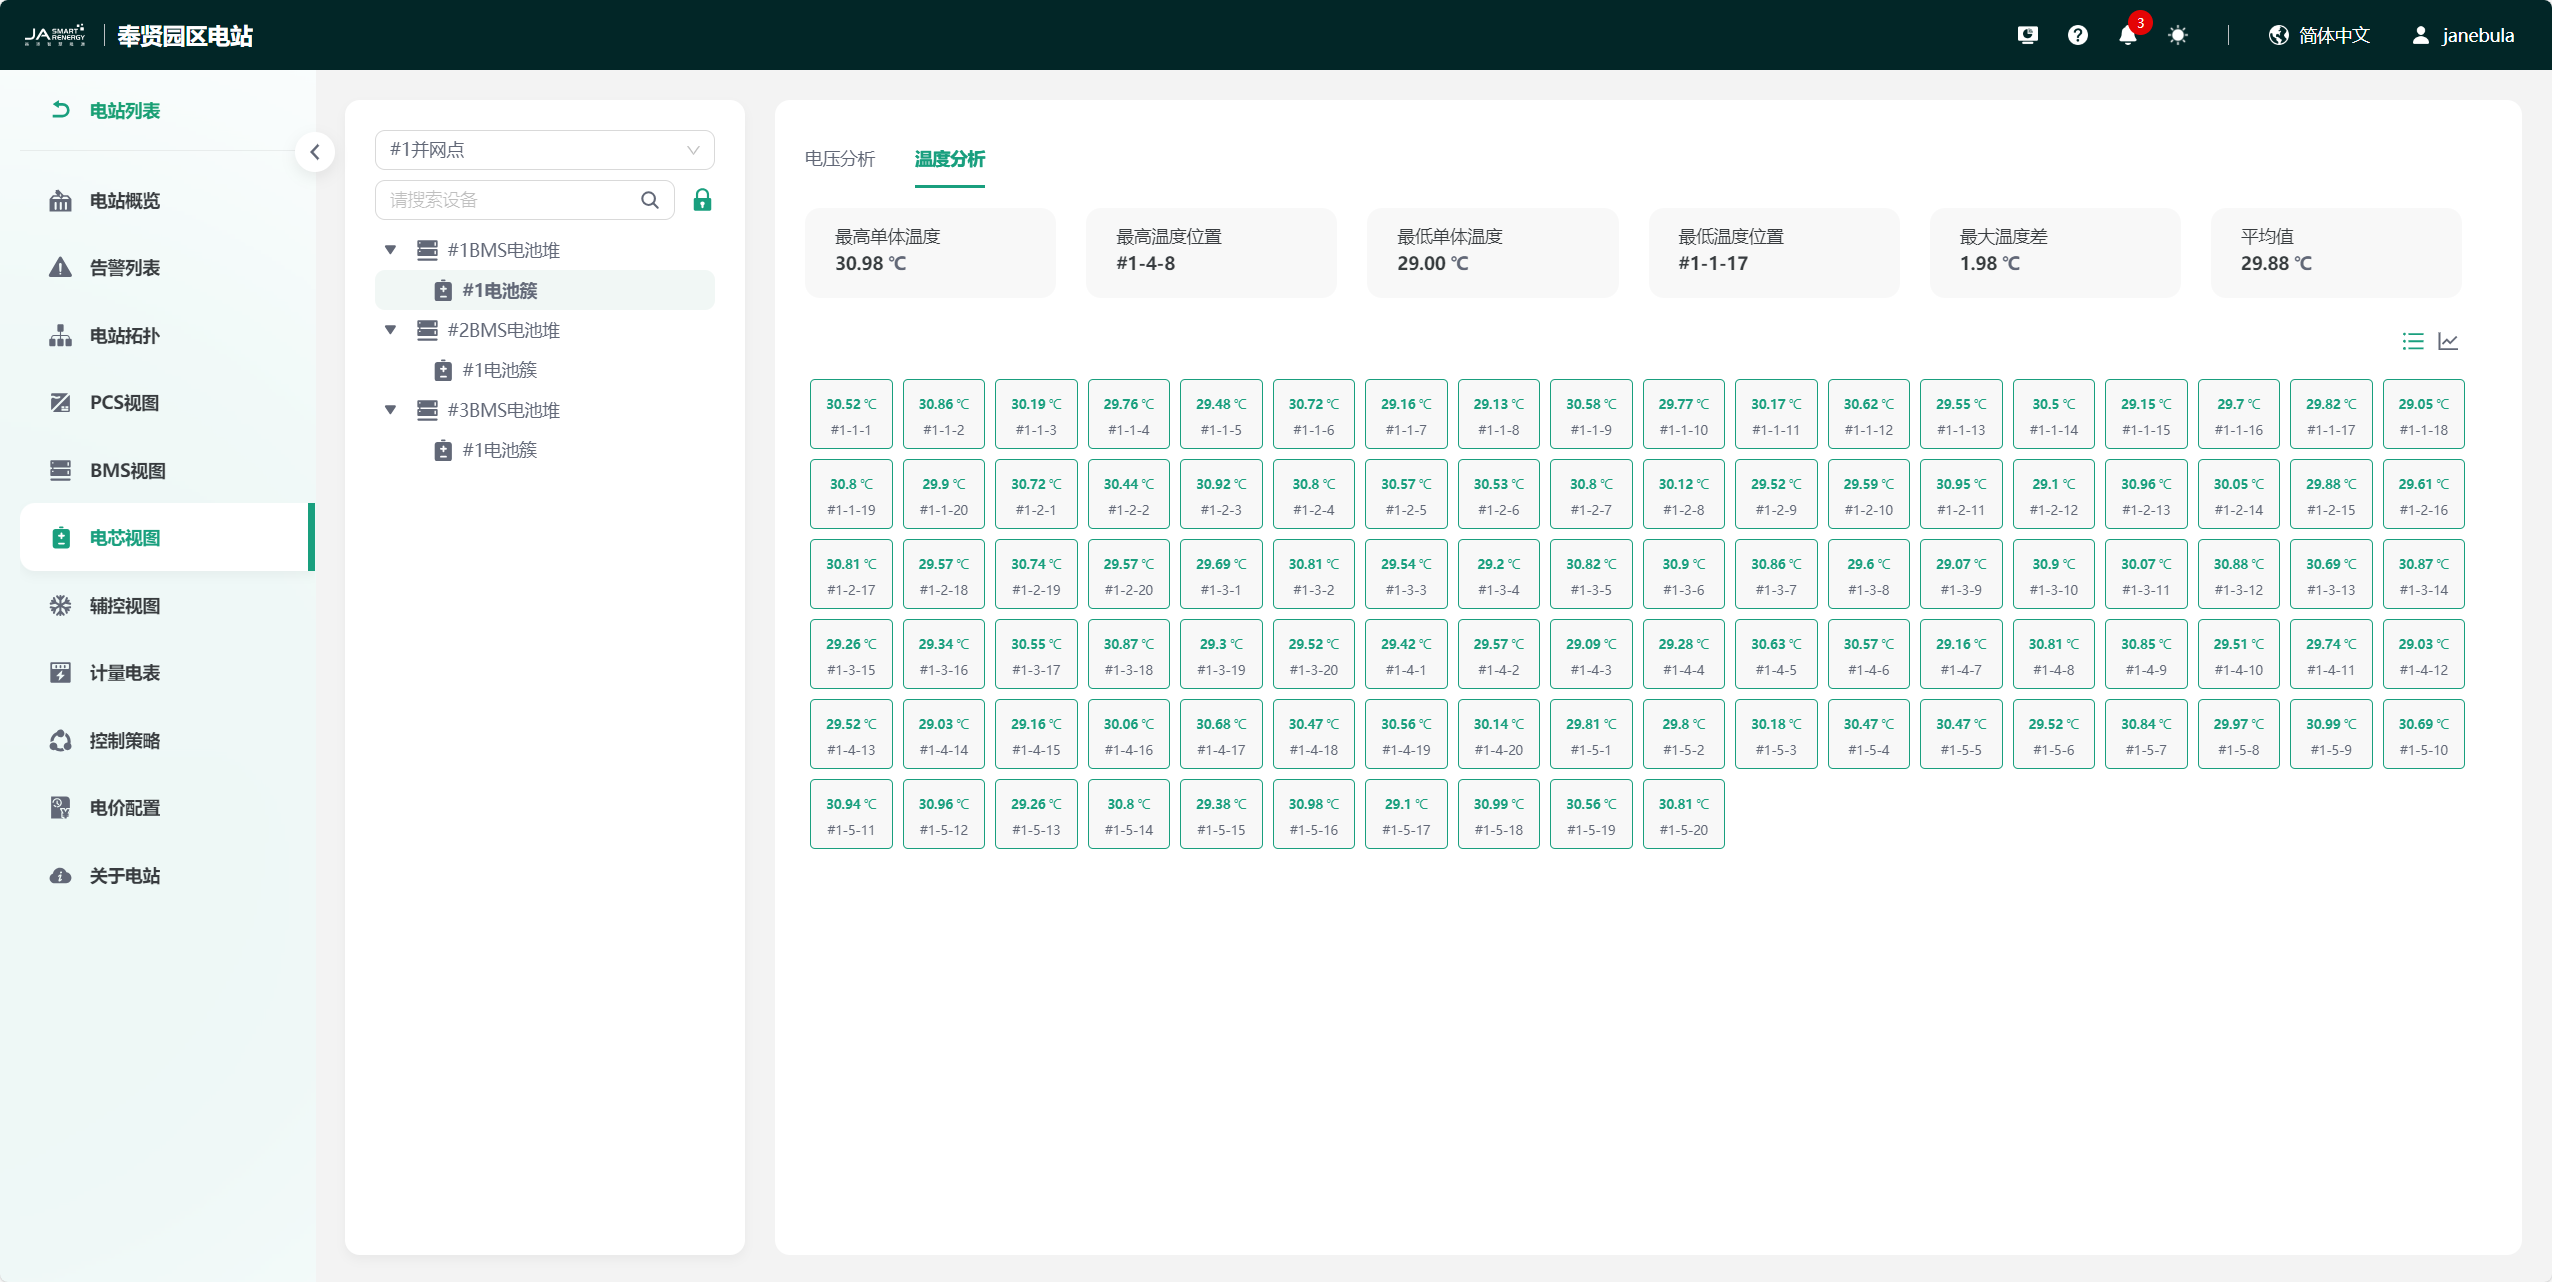Viewport: 2552px width, 1282px height.
Task: Toggle light/dark theme sun icon
Action: [2177, 36]
